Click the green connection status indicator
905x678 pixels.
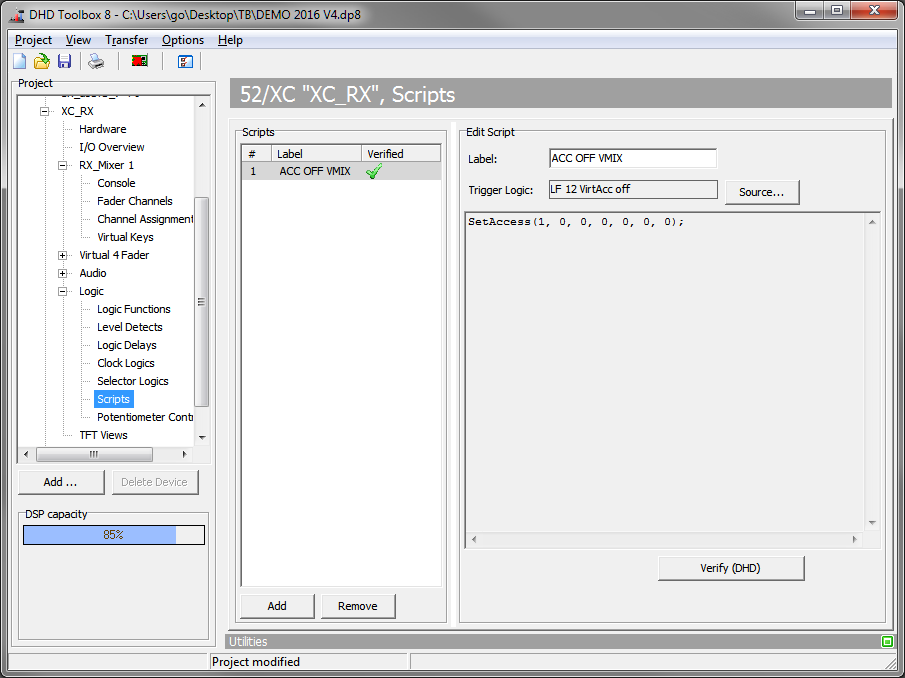[x=888, y=641]
